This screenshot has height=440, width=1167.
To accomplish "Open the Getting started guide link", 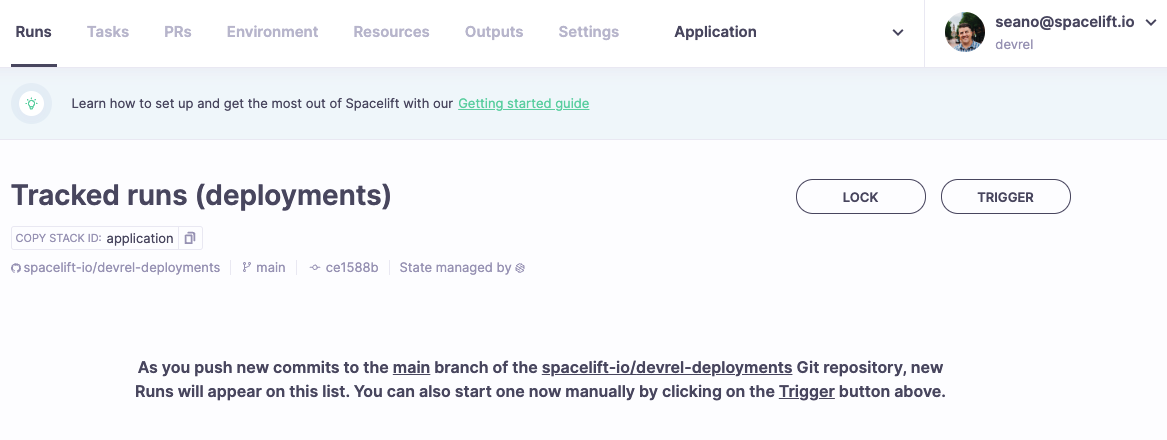I will [523, 103].
